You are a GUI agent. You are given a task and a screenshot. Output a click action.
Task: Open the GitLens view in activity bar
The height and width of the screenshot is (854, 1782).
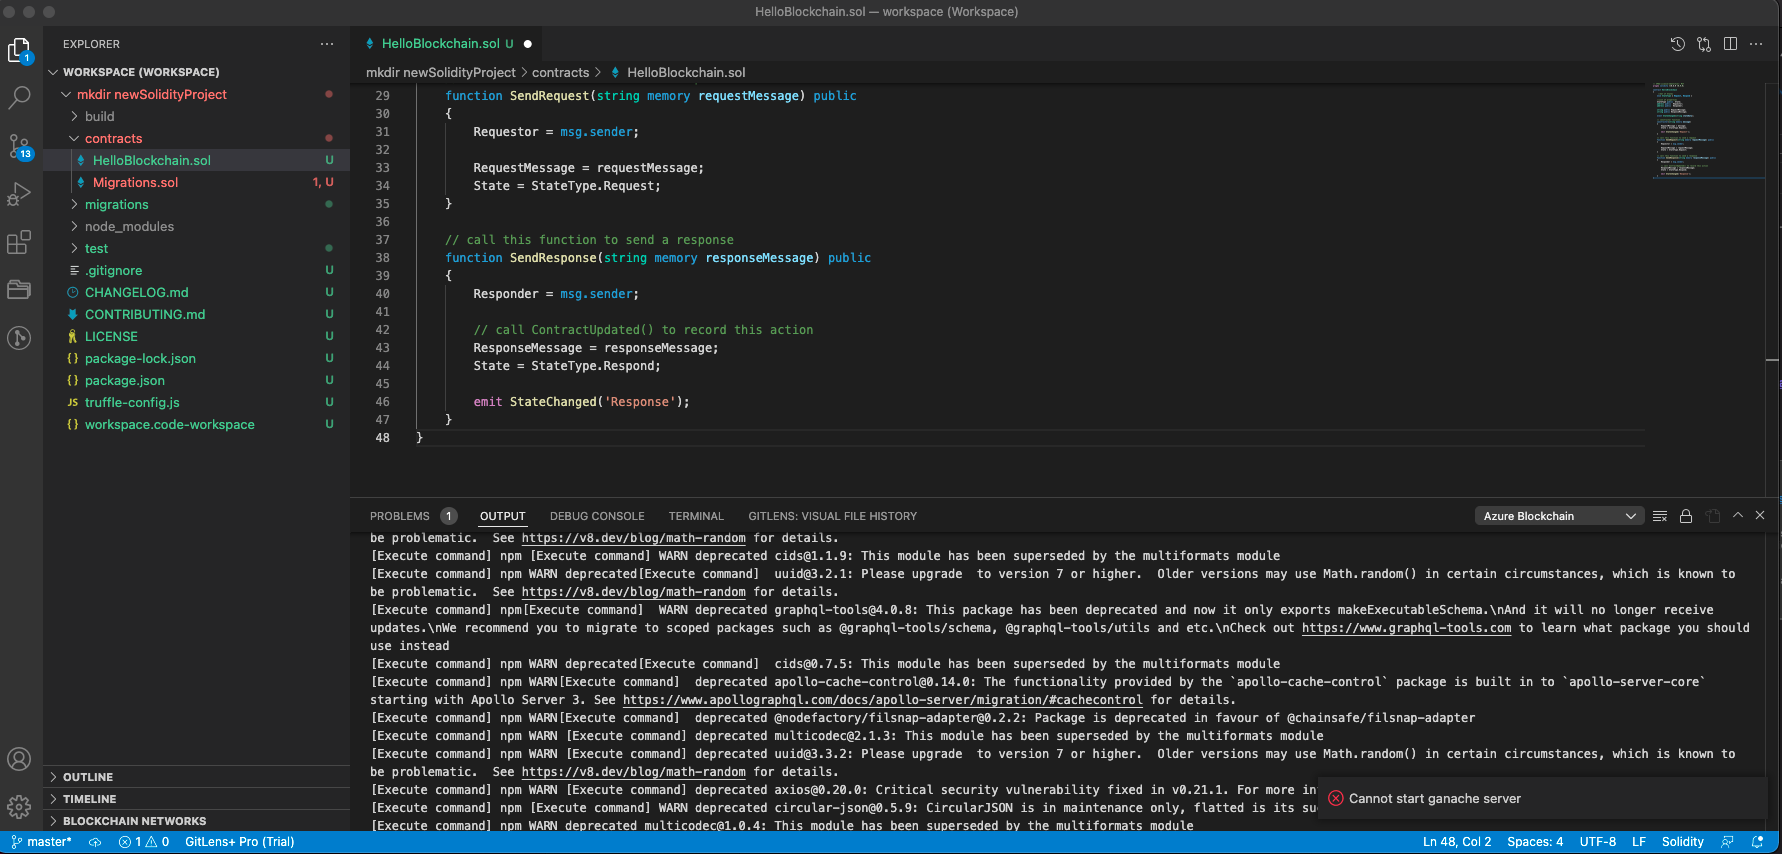(x=20, y=338)
